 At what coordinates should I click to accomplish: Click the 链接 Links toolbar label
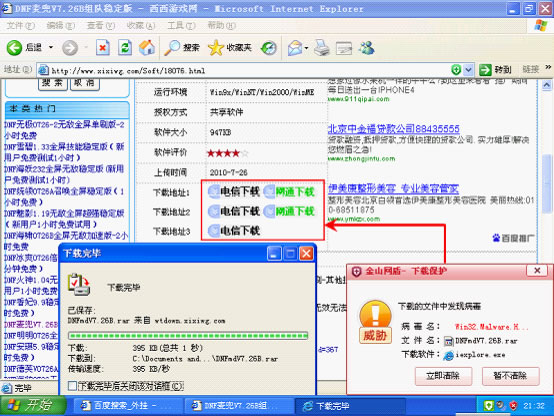pyautogui.click(x=530, y=70)
